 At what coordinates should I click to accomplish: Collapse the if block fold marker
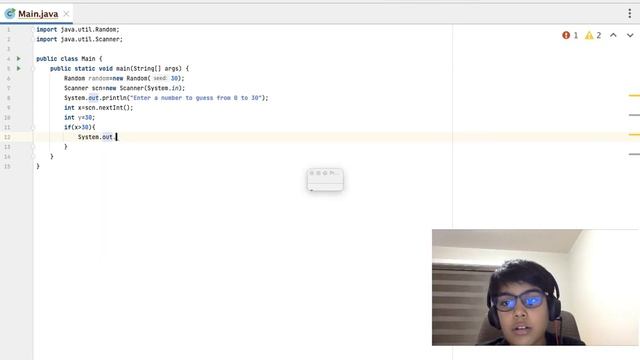click(x=33, y=127)
